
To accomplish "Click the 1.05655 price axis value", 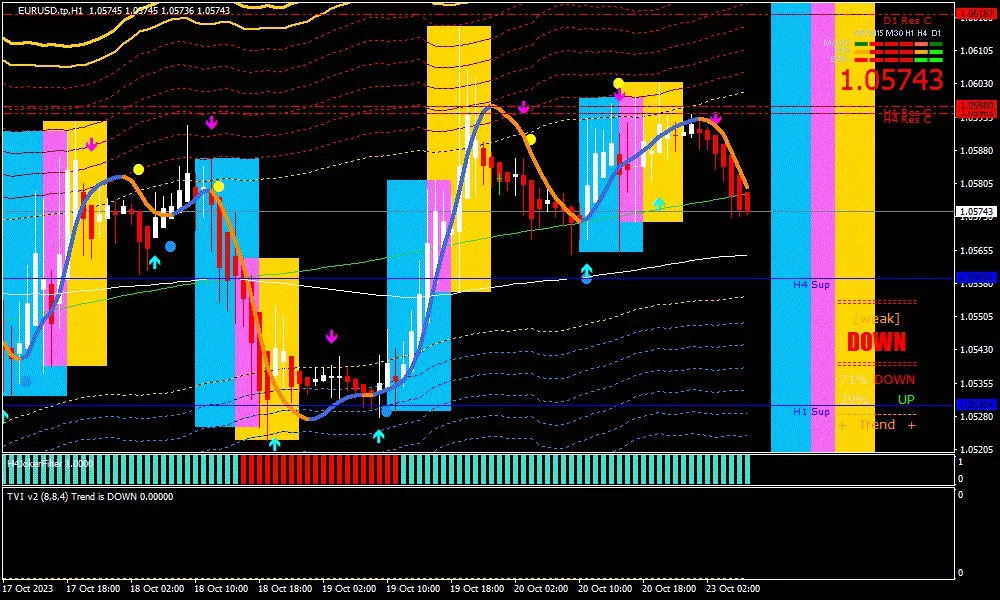I will (976, 251).
